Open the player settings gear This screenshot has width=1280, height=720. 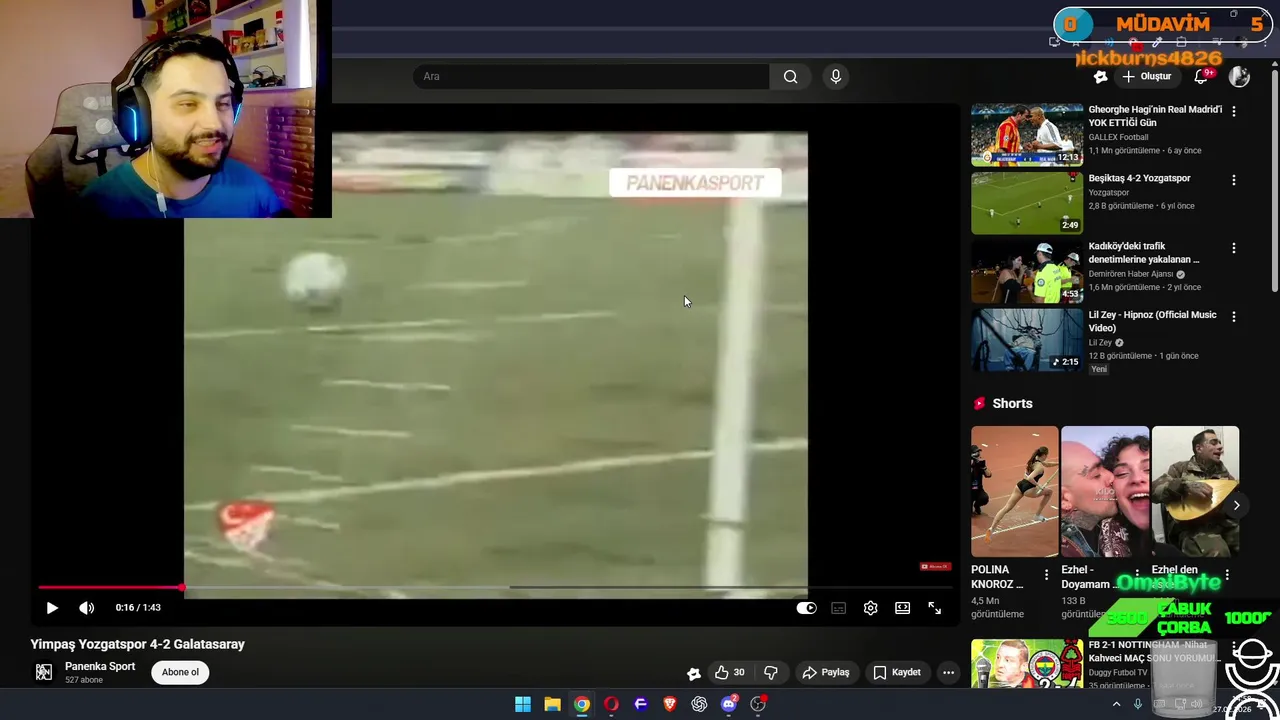click(871, 608)
